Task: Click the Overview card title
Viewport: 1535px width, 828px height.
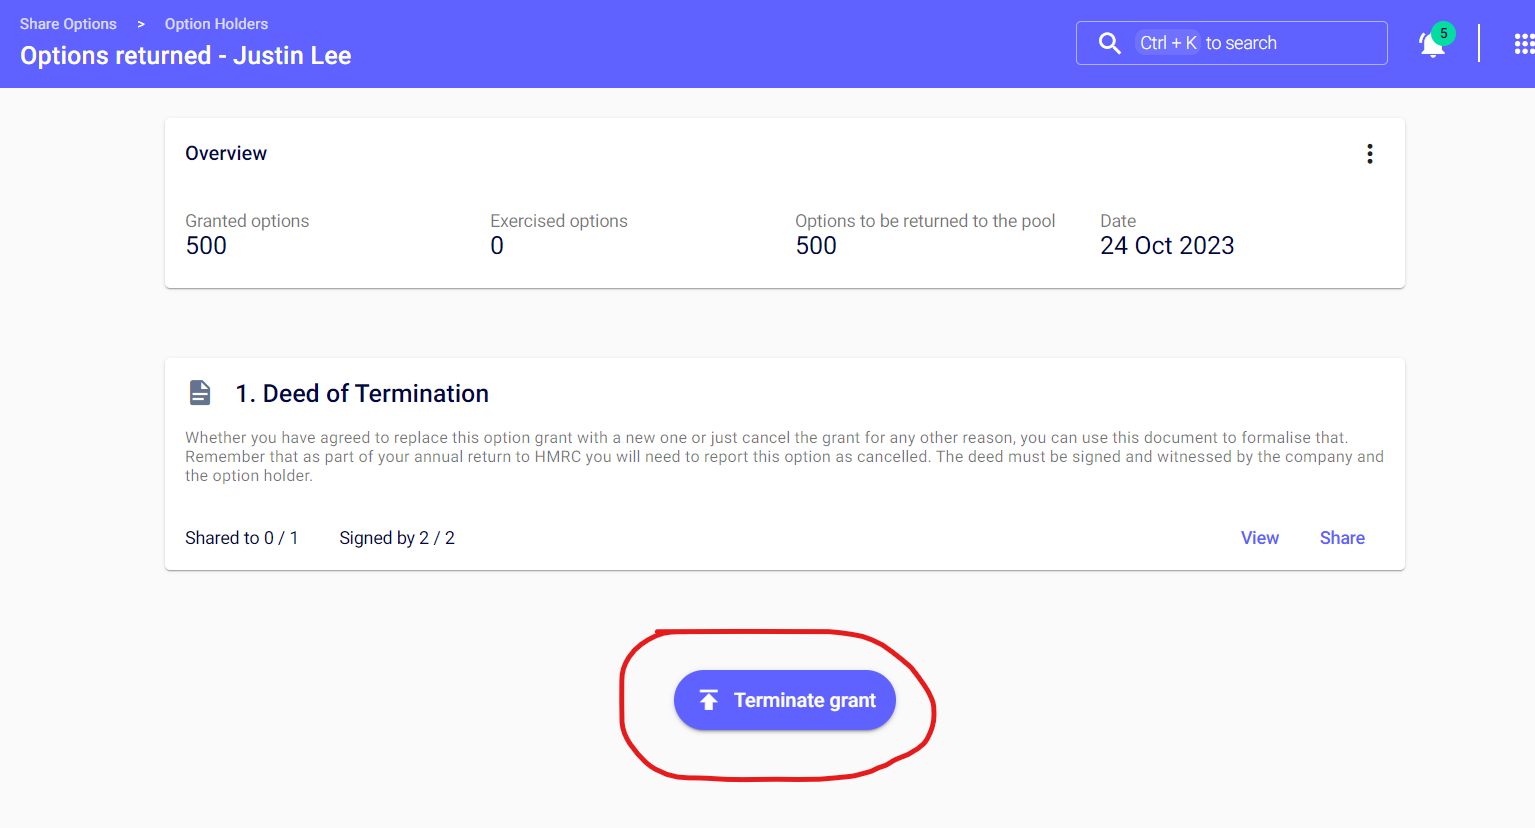Action: 226,153
